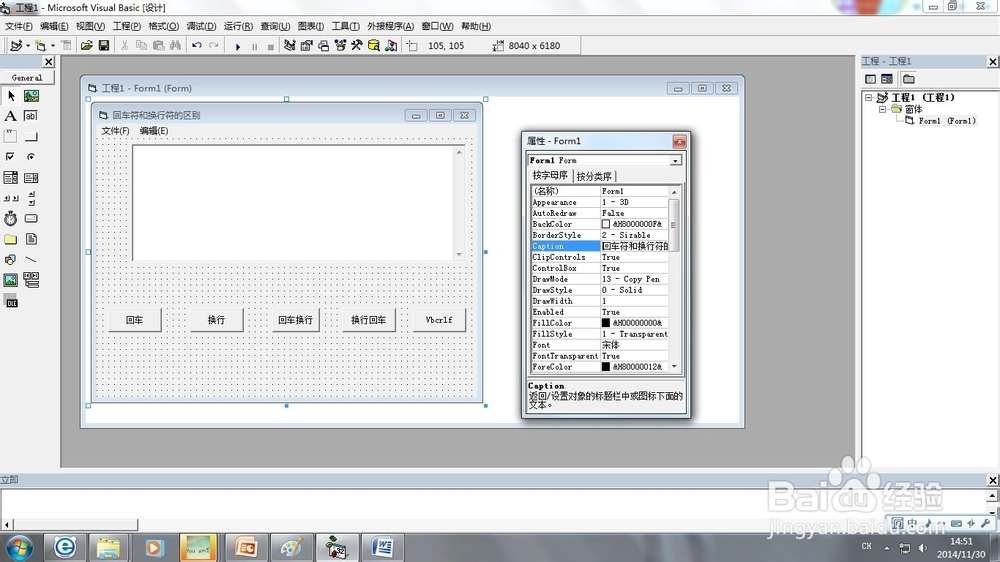Select the Line control tool
Screen dimensions: 1000x562
pos(31,259)
